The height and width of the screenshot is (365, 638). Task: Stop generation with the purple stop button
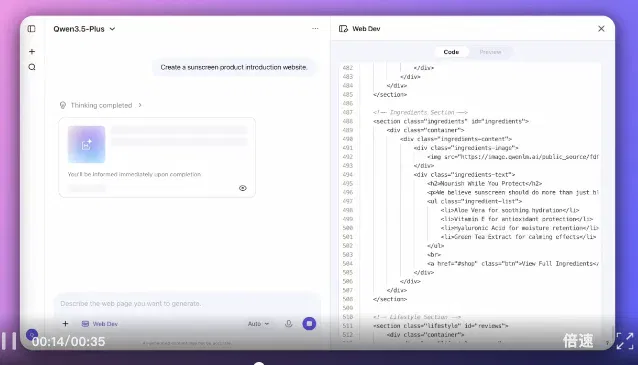(309, 324)
